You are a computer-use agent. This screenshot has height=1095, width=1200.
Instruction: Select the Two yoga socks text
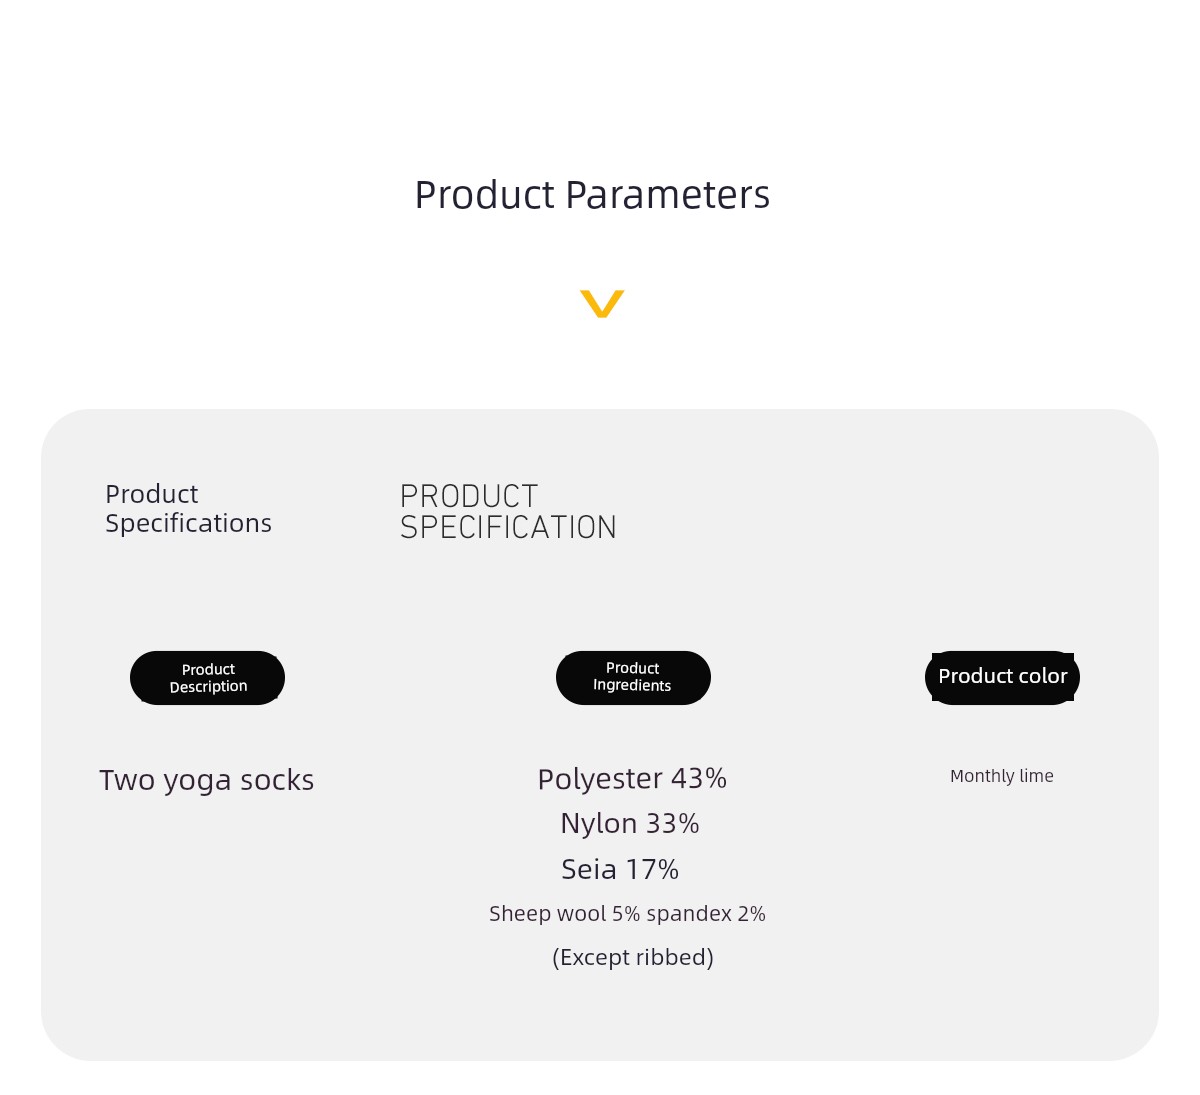(207, 781)
